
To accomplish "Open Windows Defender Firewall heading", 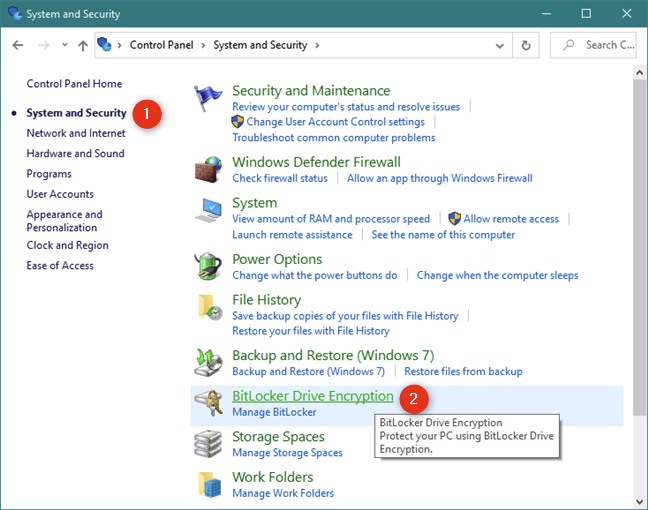I will click(317, 162).
